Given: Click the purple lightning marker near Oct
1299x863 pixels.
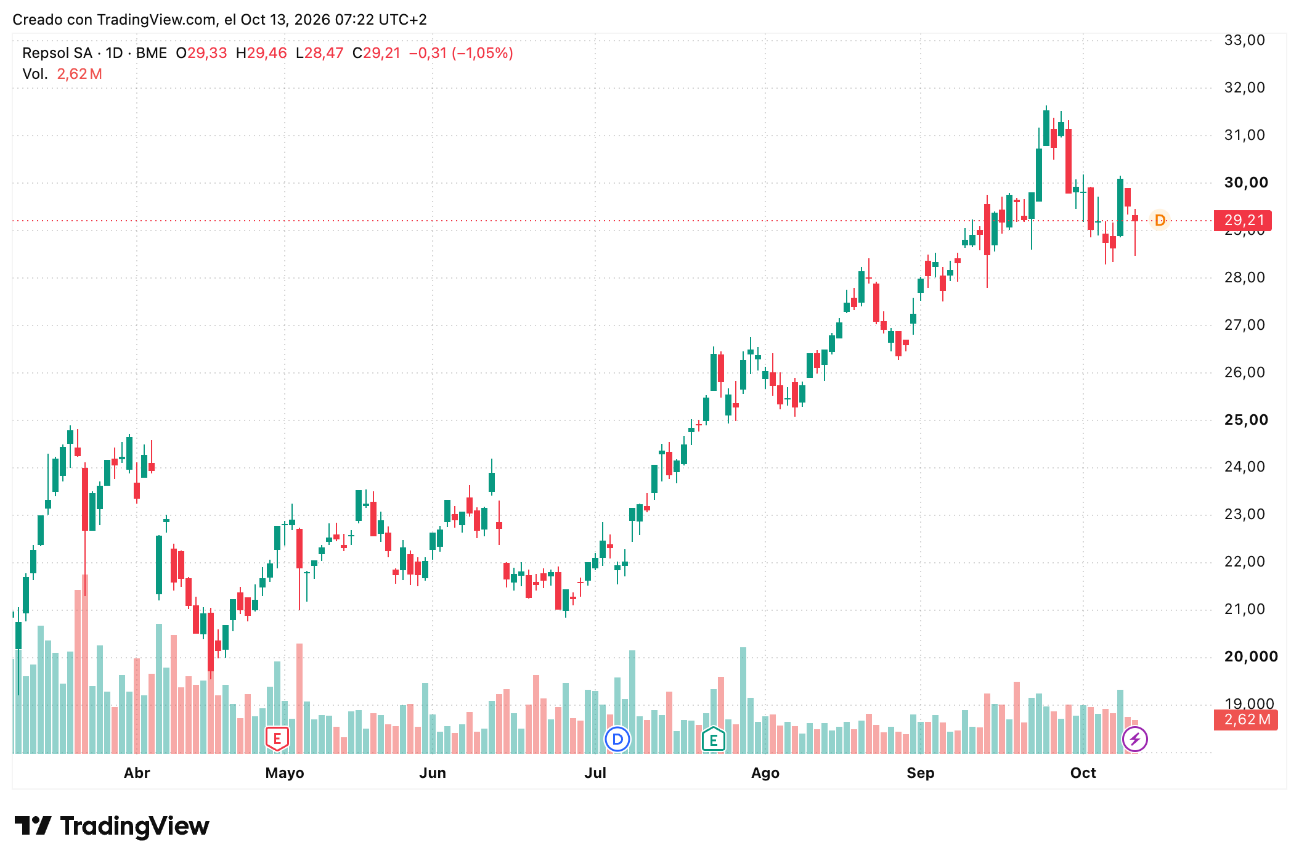Looking at the screenshot, I should (1135, 739).
